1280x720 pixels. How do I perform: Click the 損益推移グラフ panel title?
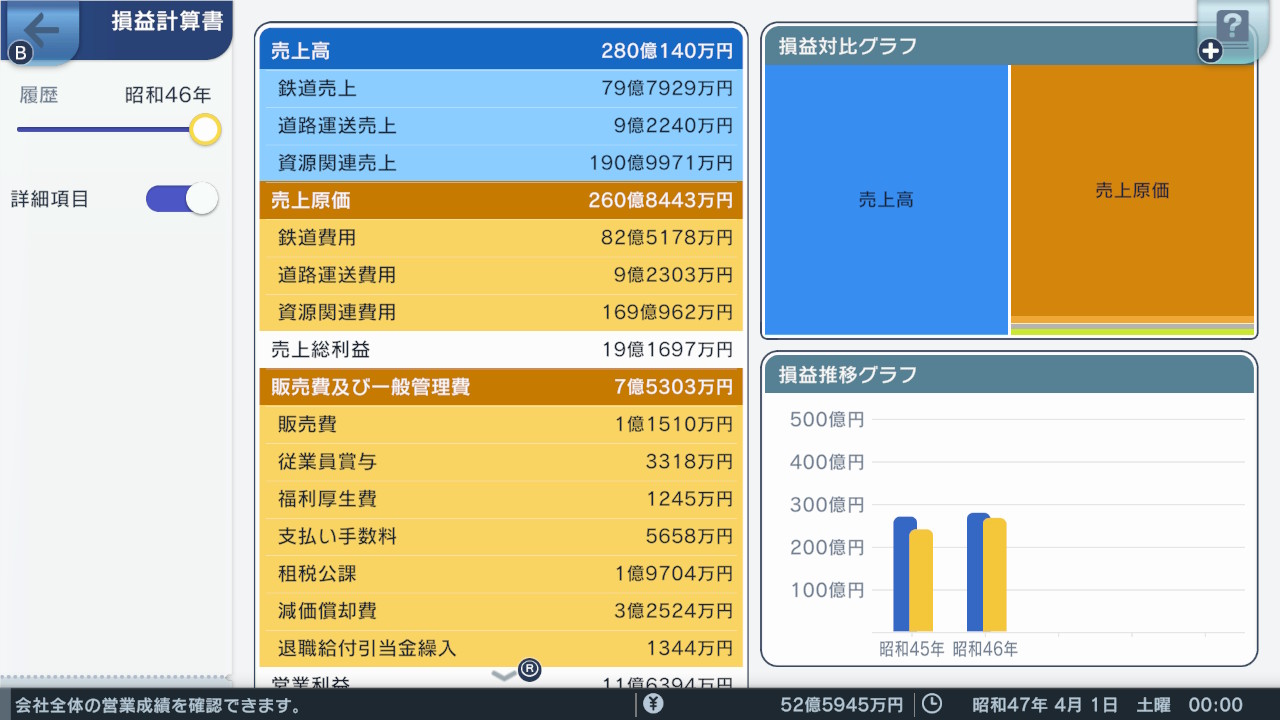(x=848, y=375)
